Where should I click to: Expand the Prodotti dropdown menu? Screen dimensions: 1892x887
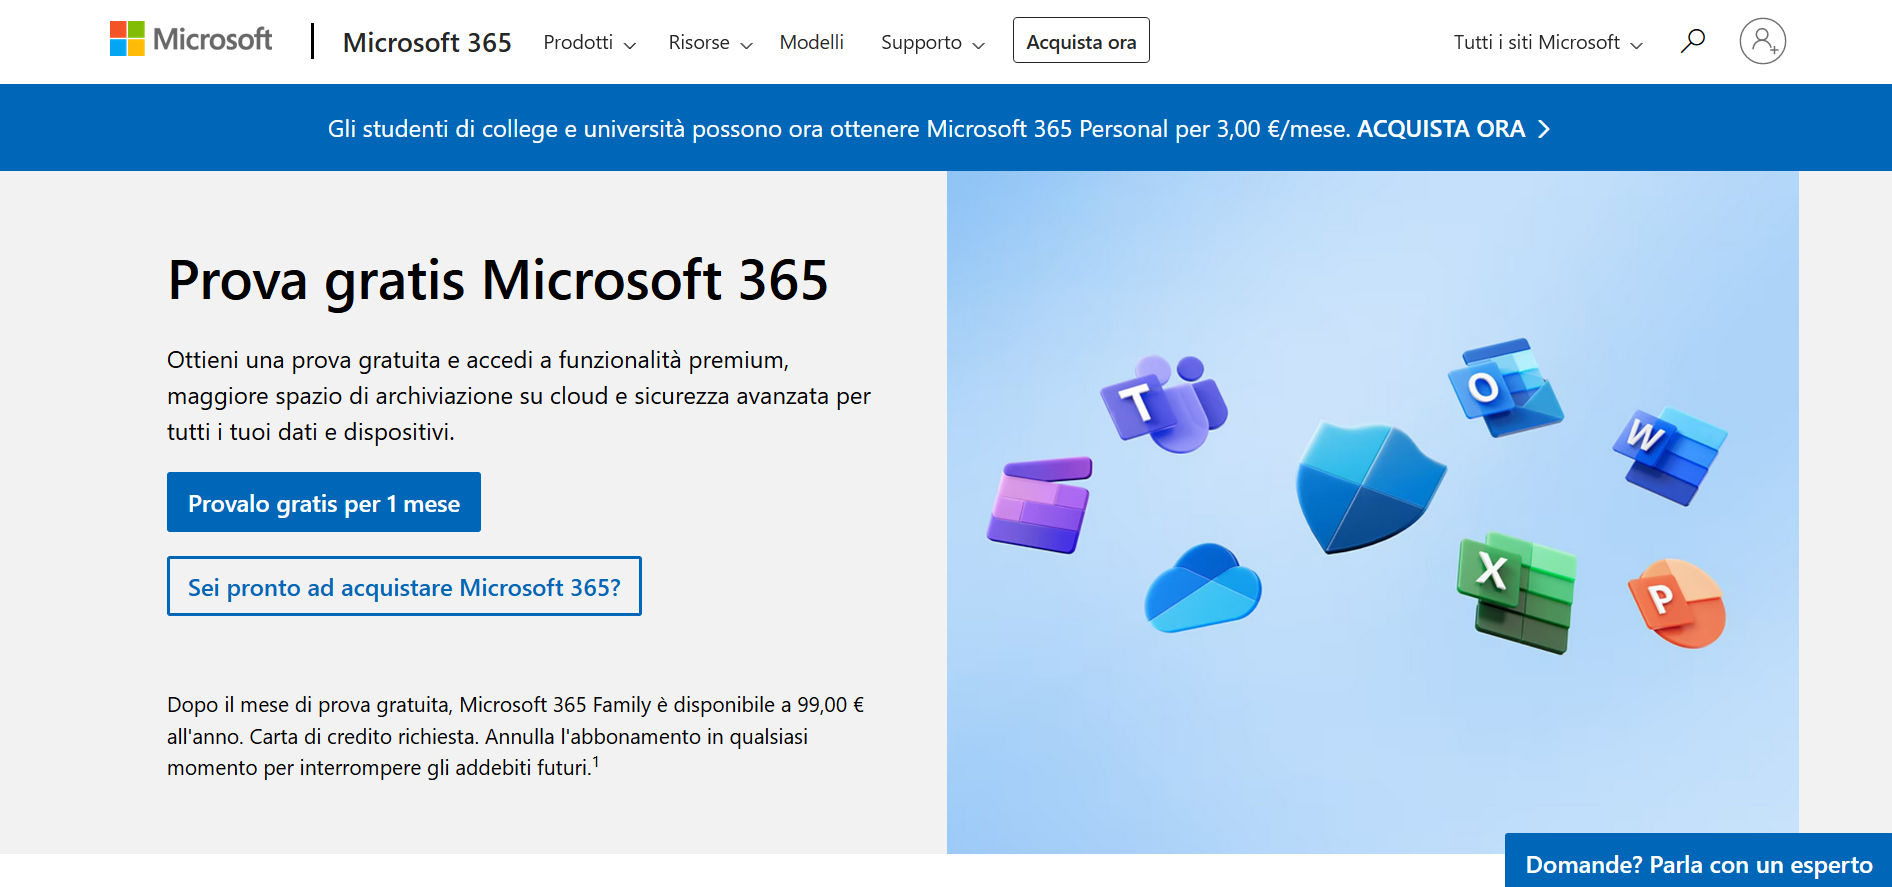click(x=590, y=42)
